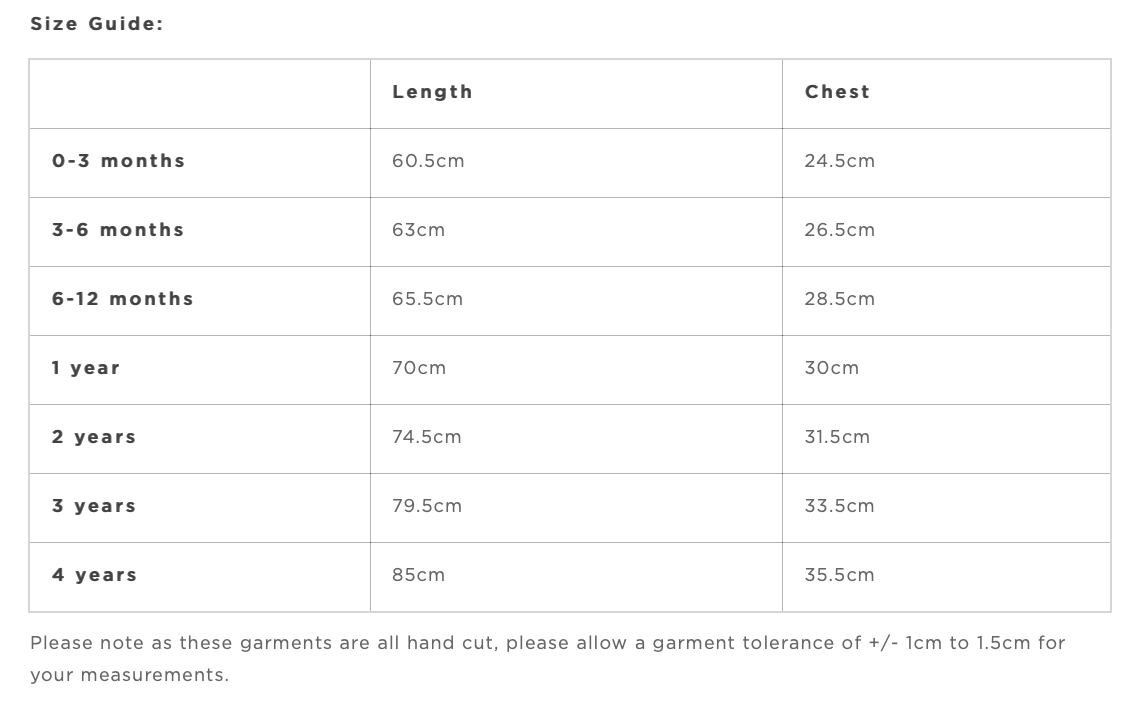Image resolution: width=1140 pixels, height=726 pixels.
Task: Click the 60.5cm length cell
Action: coord(428,161)
